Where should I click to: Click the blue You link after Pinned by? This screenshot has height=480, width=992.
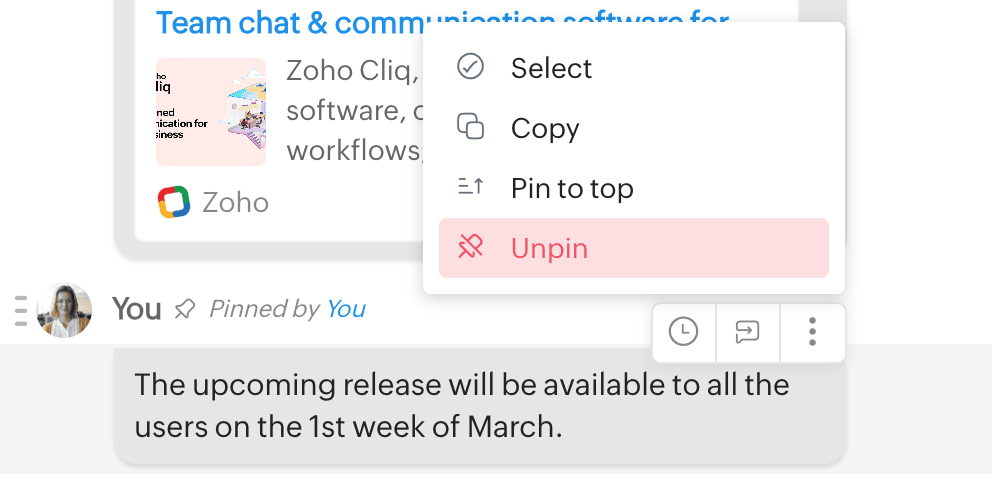coord(346,310)
